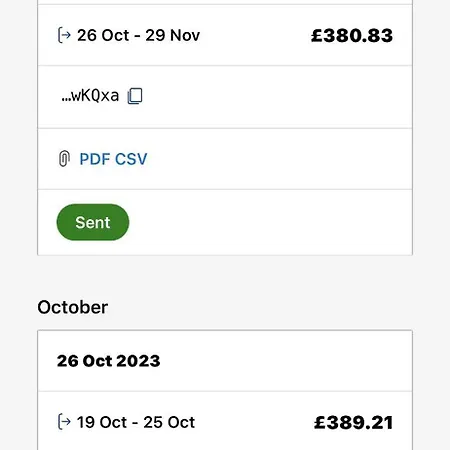The width and height of the screenshot is (450, 450).
Task: Click the 26 Oct 2023 date header
Action: [108, 361]
